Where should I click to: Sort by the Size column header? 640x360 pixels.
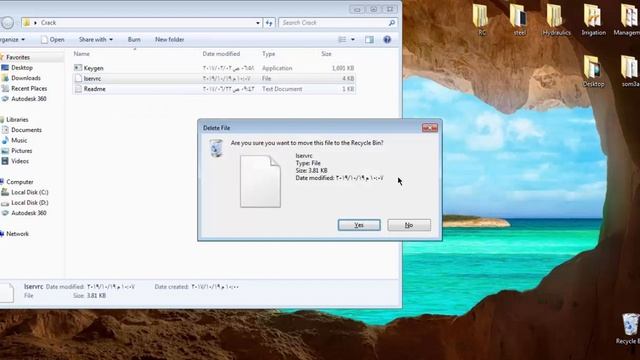tap(326, 54)
